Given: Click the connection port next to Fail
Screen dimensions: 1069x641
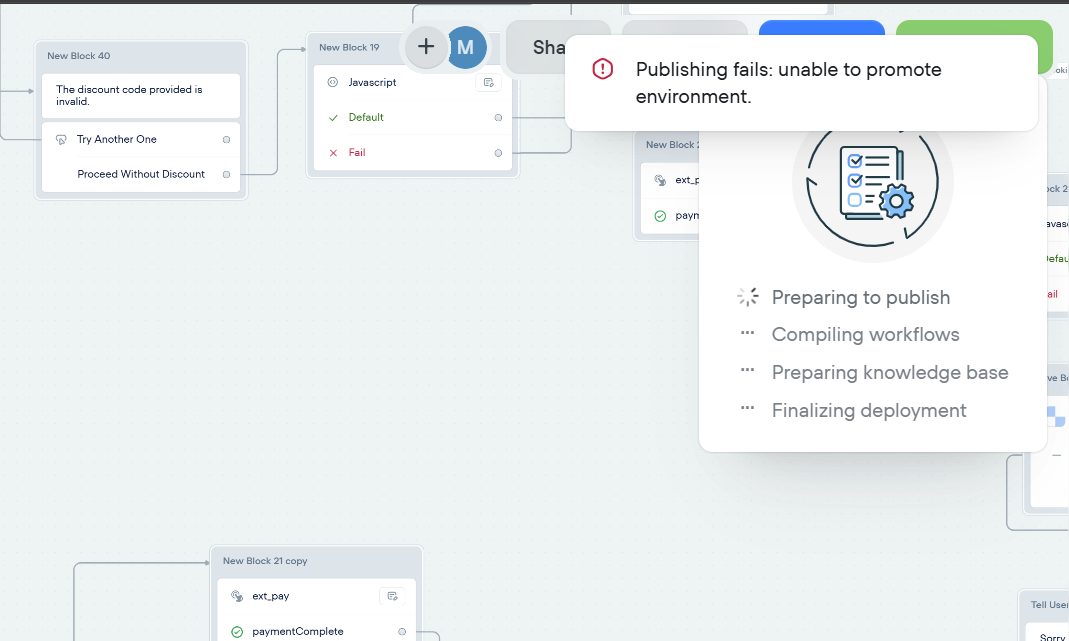Looking at the screenshot, I should point(498,153).
